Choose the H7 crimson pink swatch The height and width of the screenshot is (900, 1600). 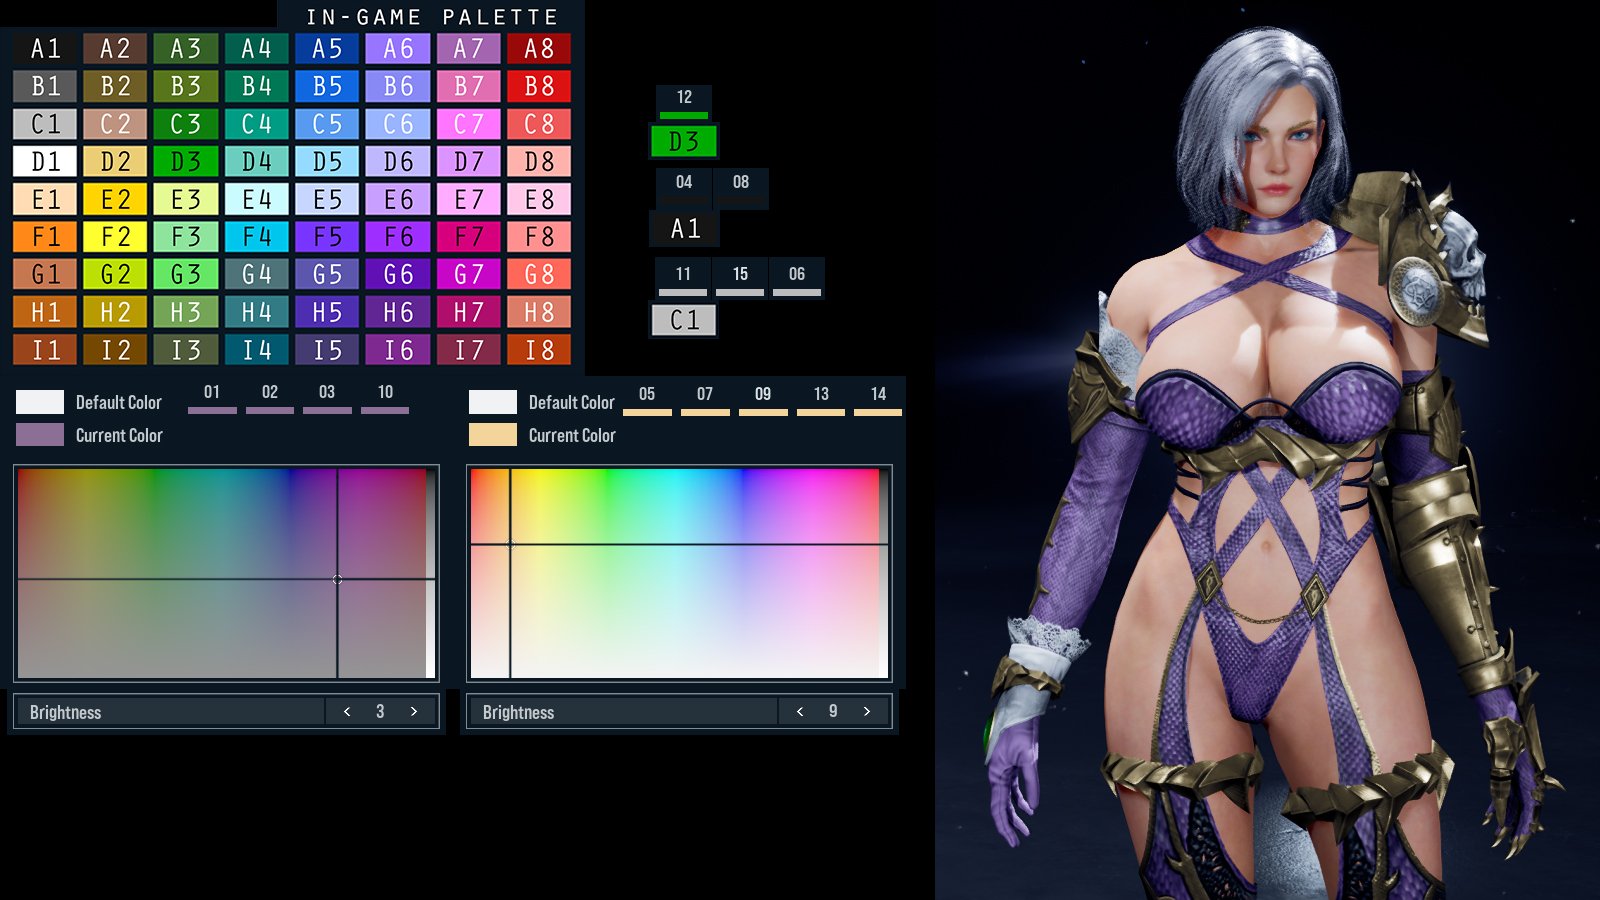468,312
